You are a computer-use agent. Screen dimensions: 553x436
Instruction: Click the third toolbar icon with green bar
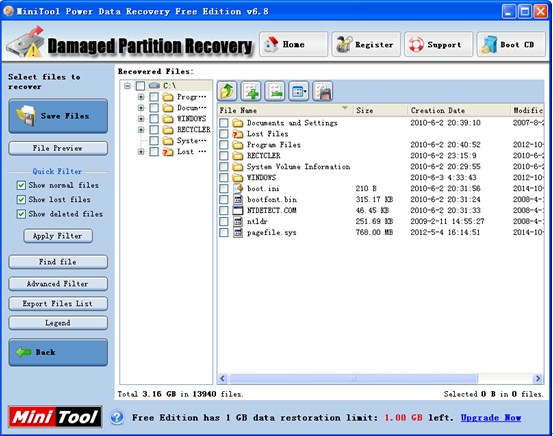click(x=275, y=92)
